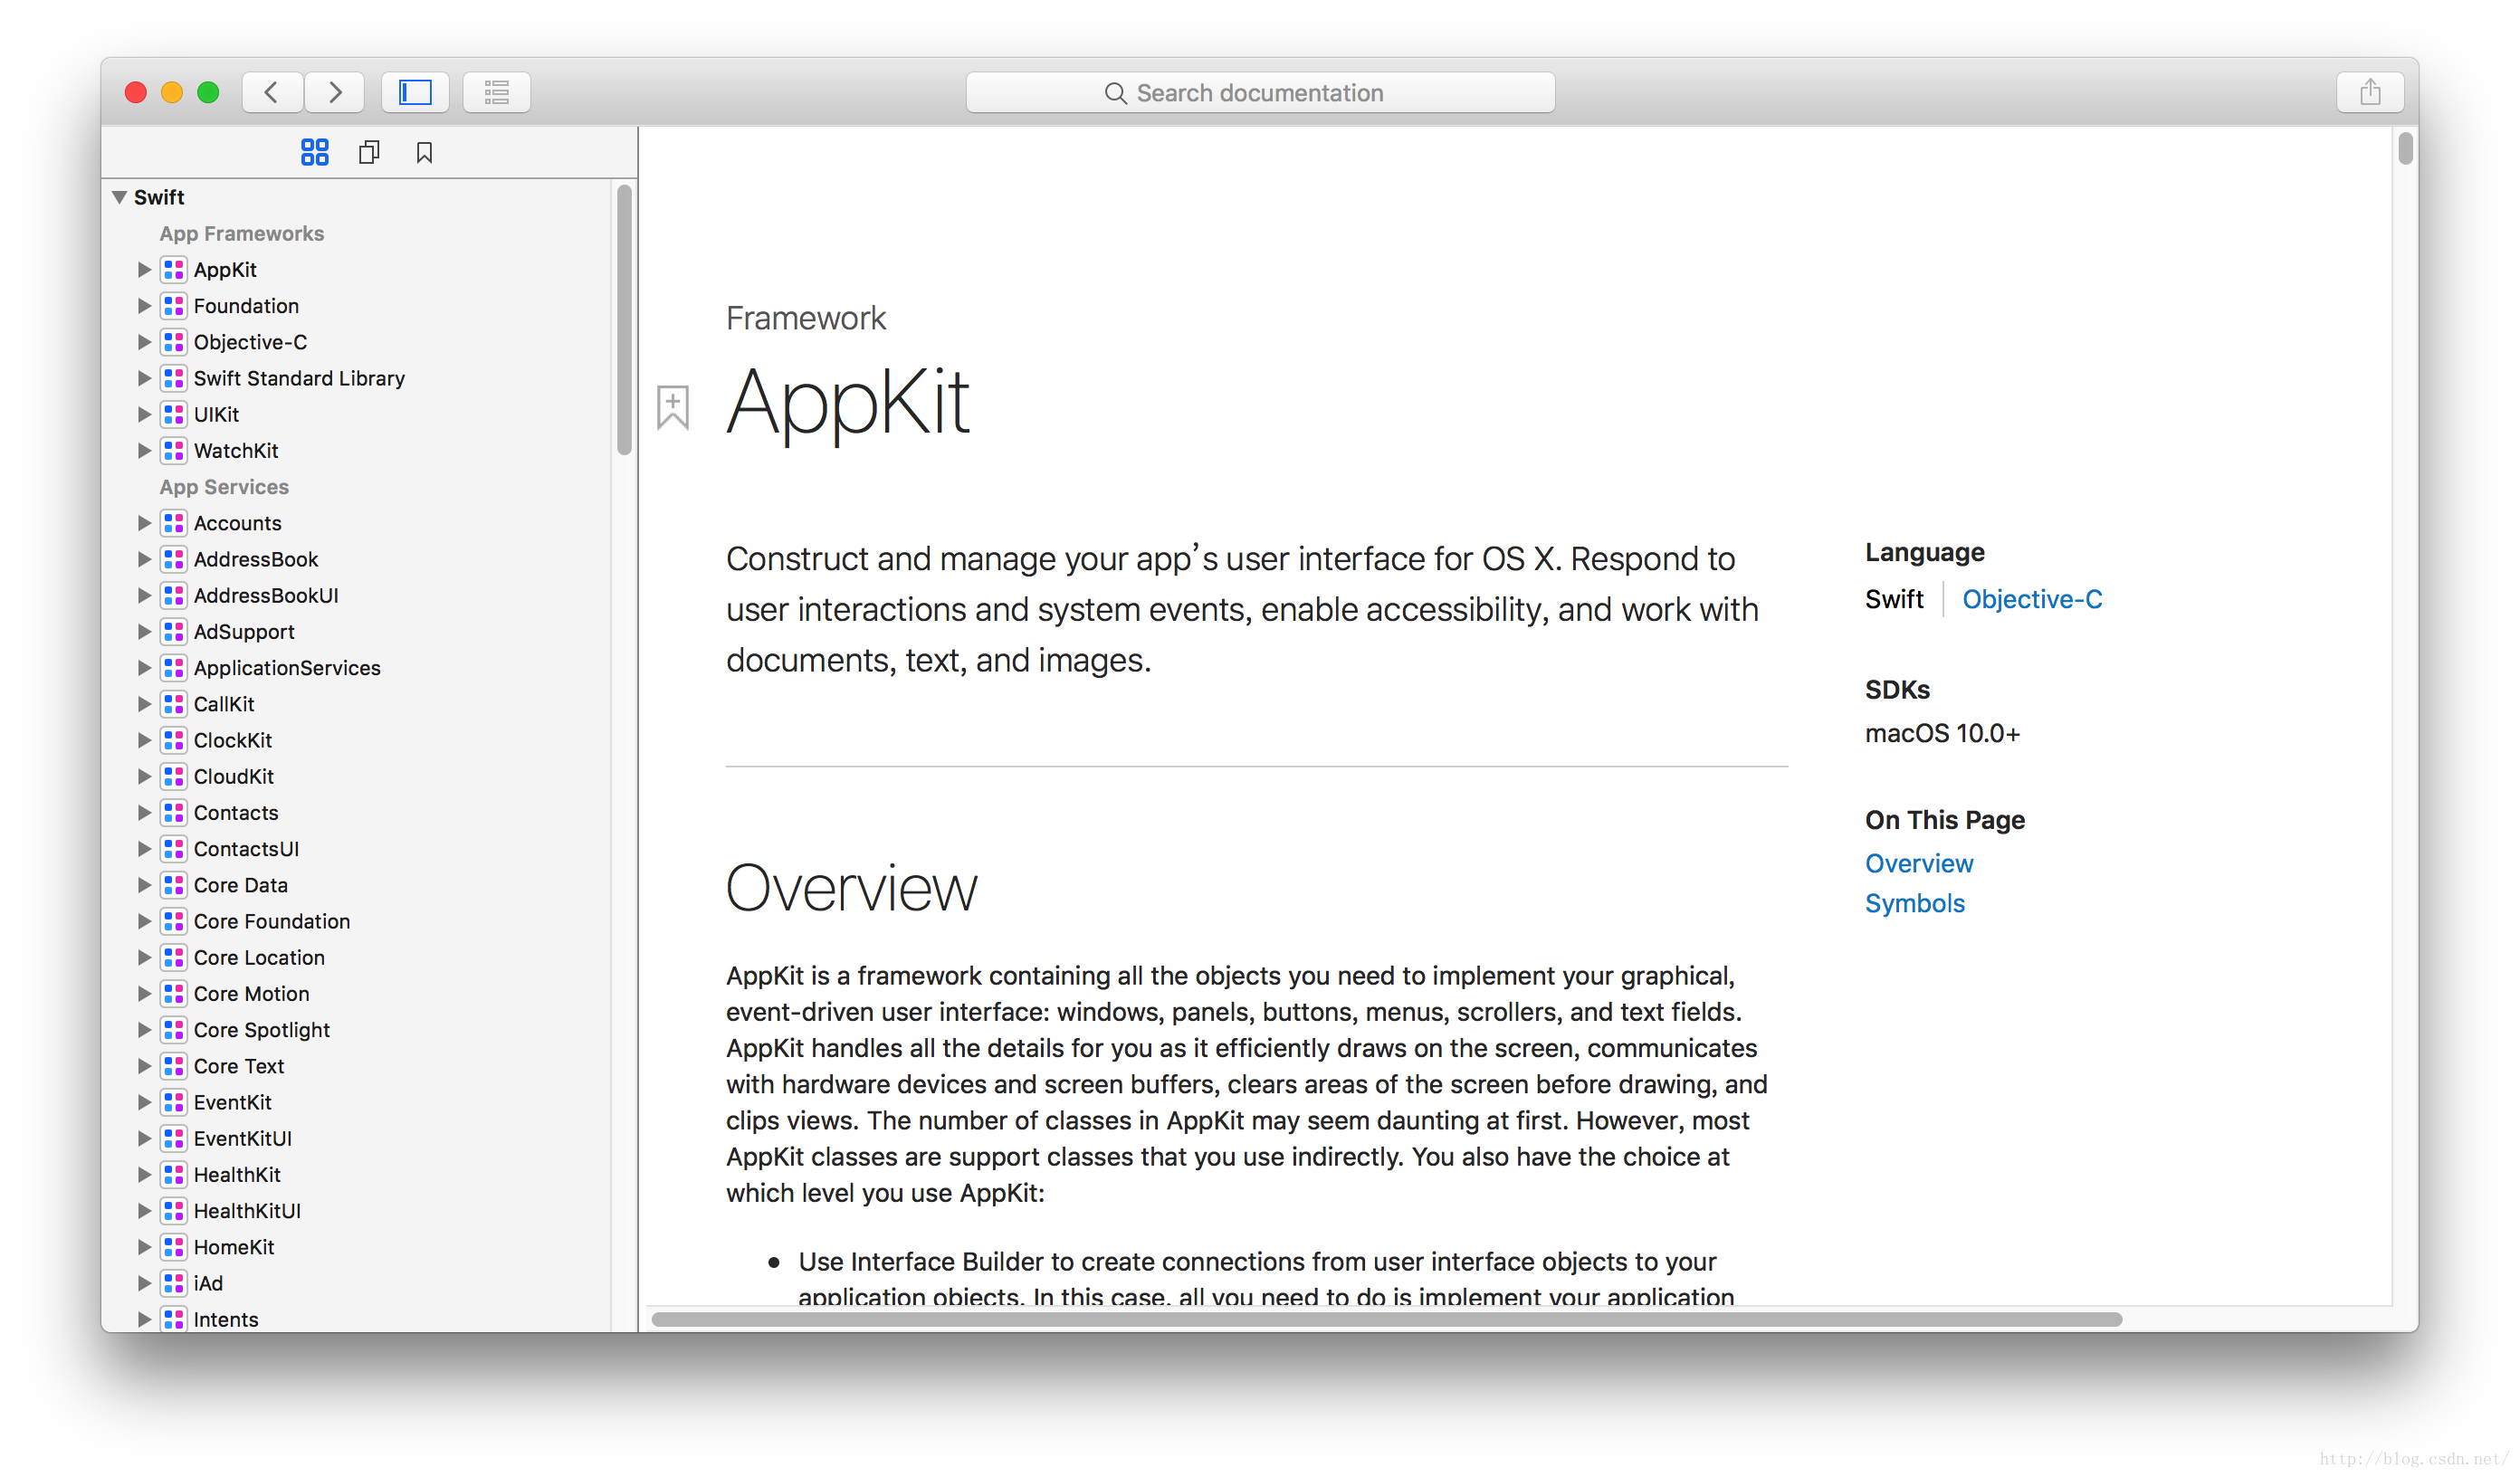Open the recent pages tab icon

click(x=369, y=152)
